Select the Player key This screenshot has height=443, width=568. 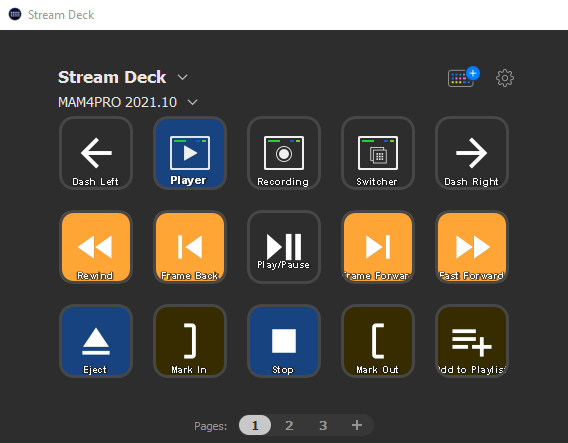(190, 153)
